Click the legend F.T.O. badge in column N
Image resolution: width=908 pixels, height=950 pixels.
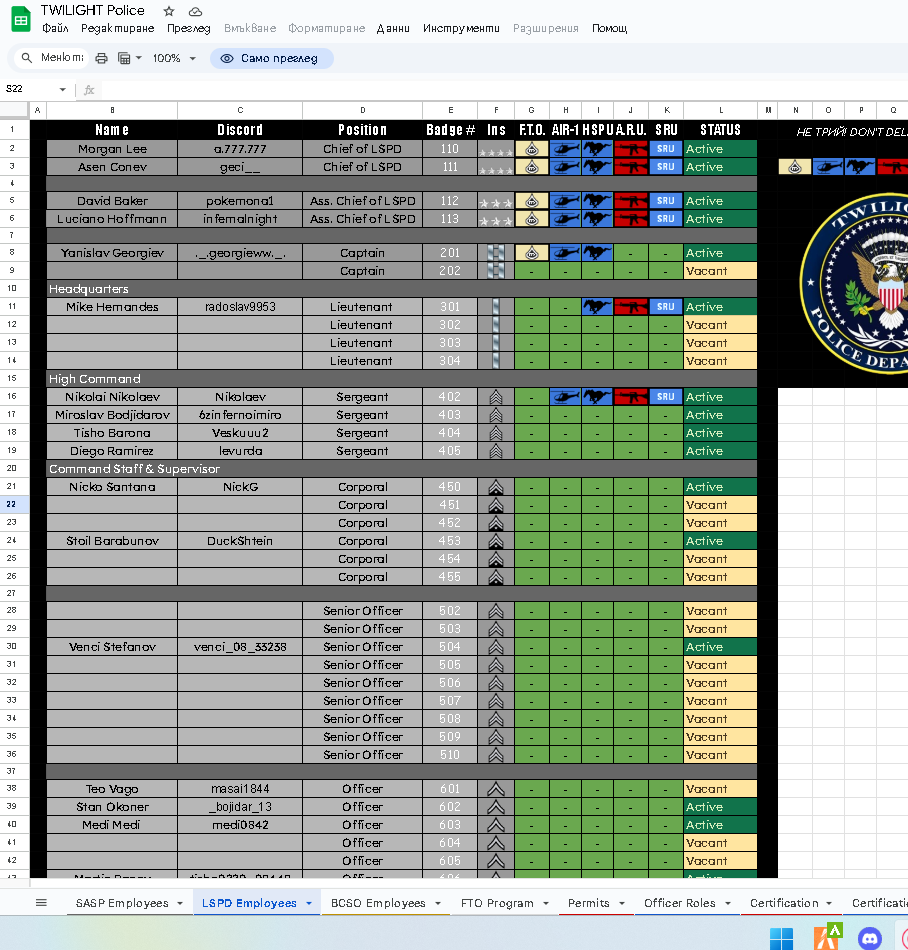[795, 167]
